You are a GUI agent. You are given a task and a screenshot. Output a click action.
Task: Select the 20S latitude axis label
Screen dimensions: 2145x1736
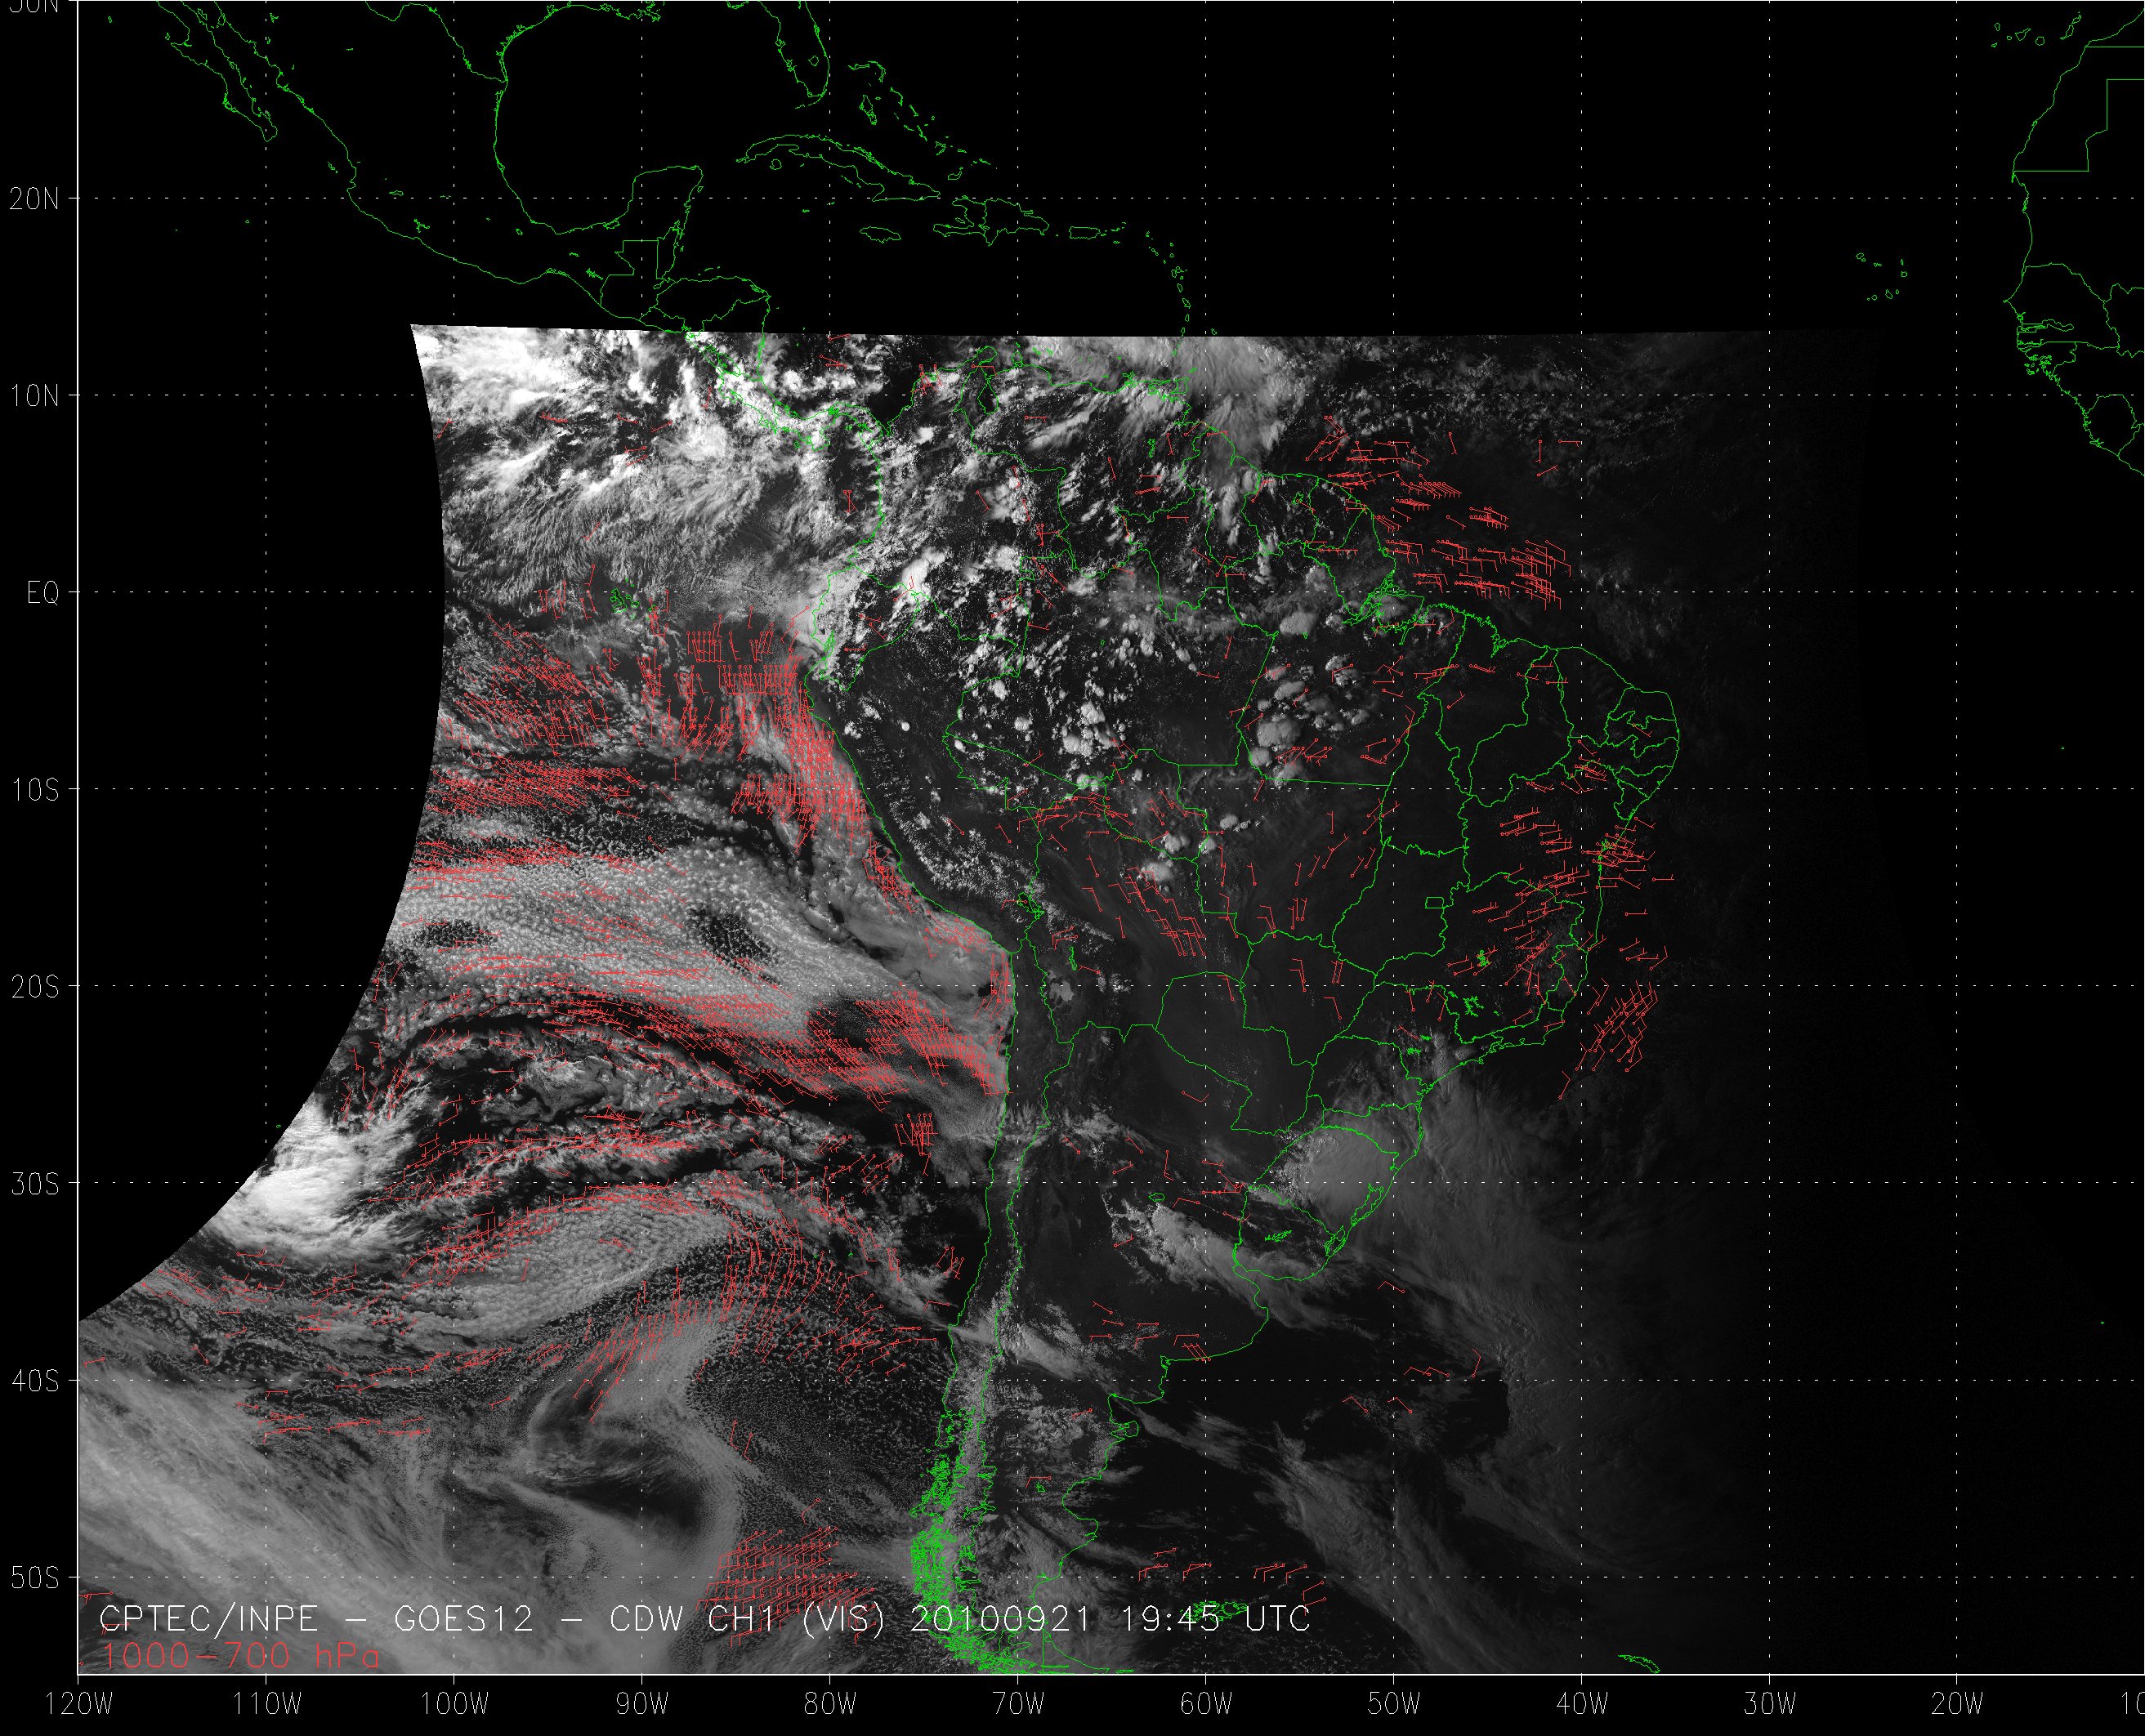[x=35, y=987]
